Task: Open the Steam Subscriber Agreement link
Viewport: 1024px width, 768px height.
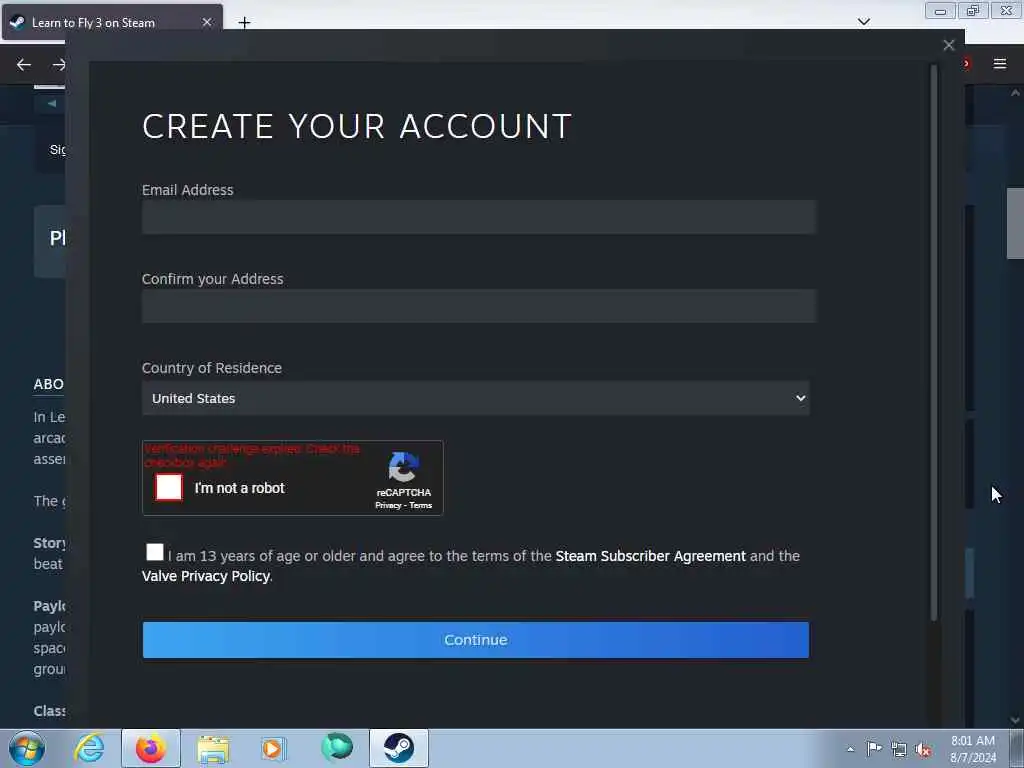Action: (650, 556)
